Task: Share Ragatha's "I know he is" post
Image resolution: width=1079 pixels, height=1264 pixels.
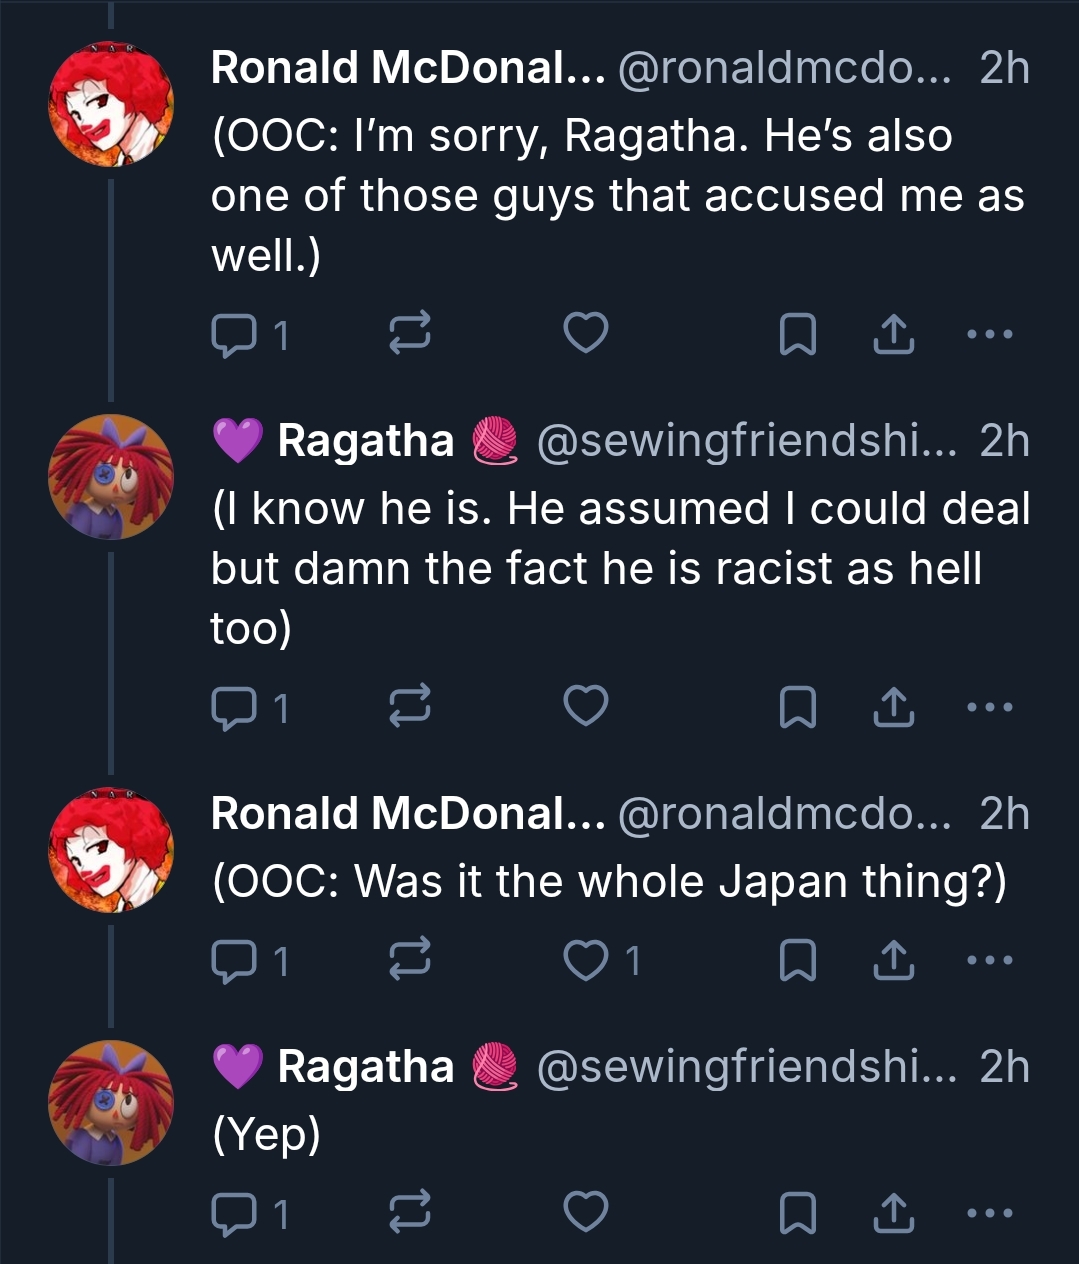Action: pyautogui.click(x=893, y=708)
